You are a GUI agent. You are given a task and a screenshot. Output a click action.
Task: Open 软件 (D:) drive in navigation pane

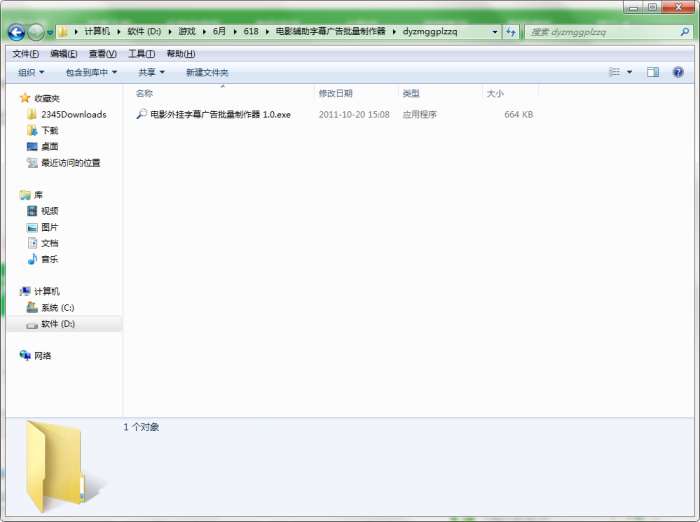pos(58,324)
